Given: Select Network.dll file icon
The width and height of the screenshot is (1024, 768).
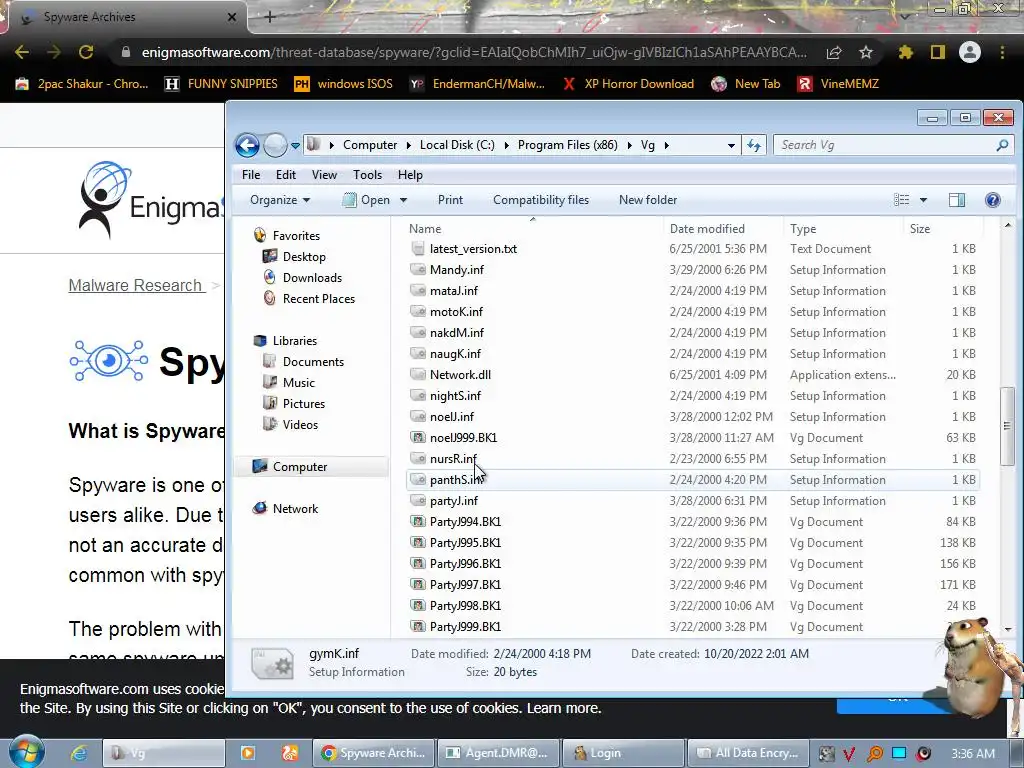Looking at the screenshot, I should [418, 375].
